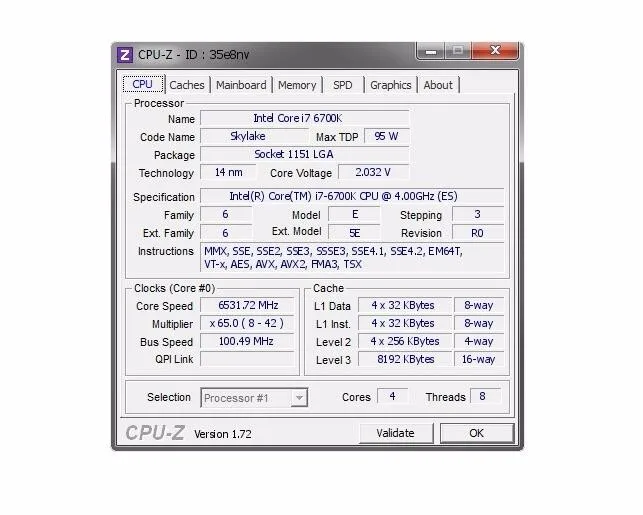The height and width of the screenshot is (515, 643).
Task: Click the core voltage value 2.032 V
Action: click(374, 172)
